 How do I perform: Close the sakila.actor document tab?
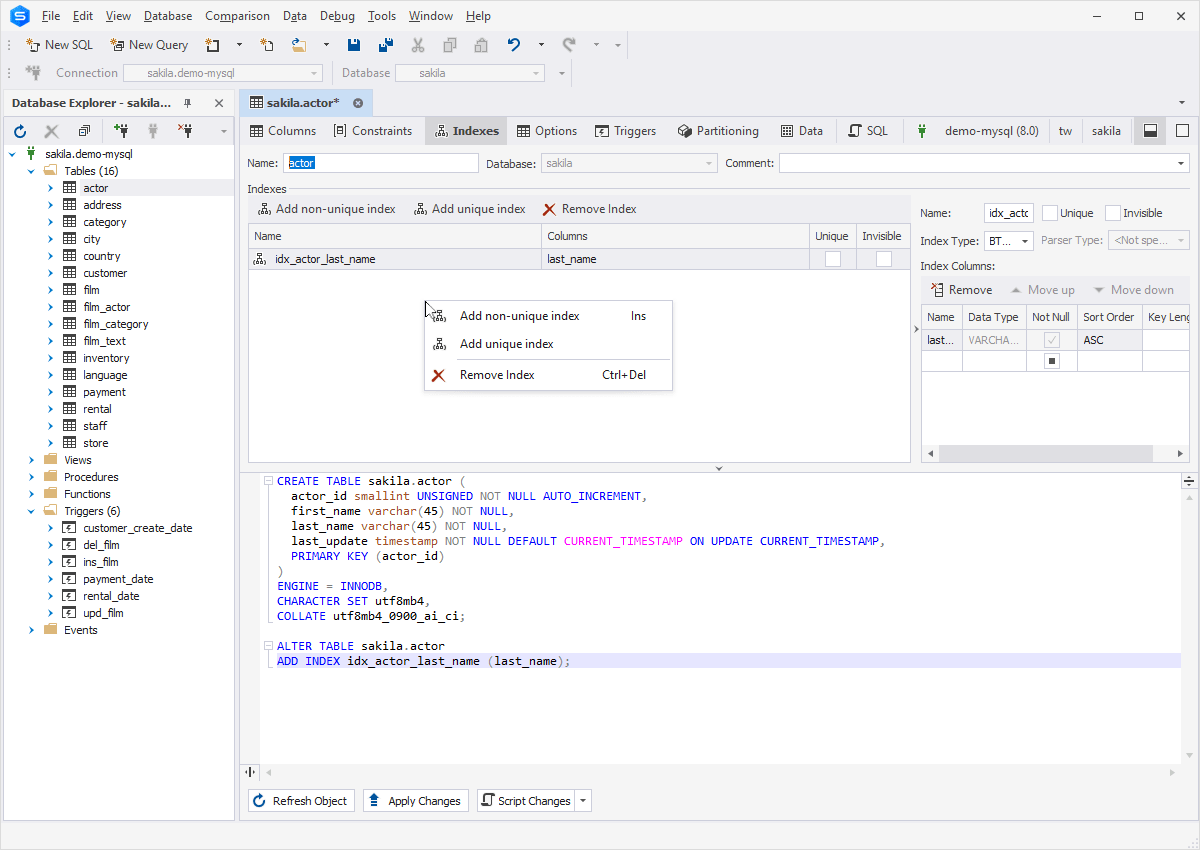coord(358,103)
